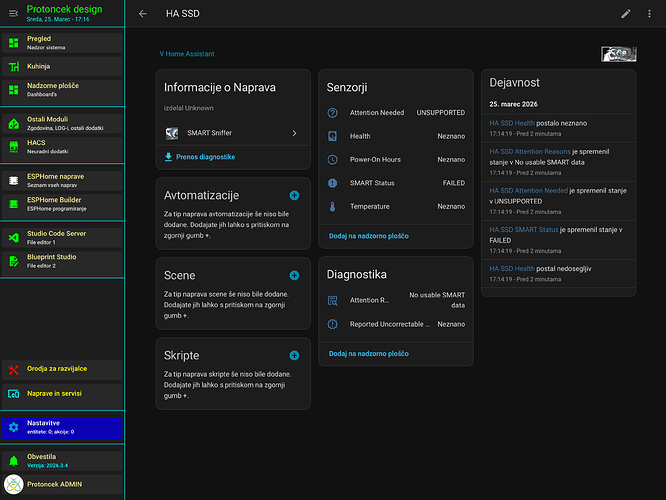Click the Obvestila bell icon

tap(14, 461)
